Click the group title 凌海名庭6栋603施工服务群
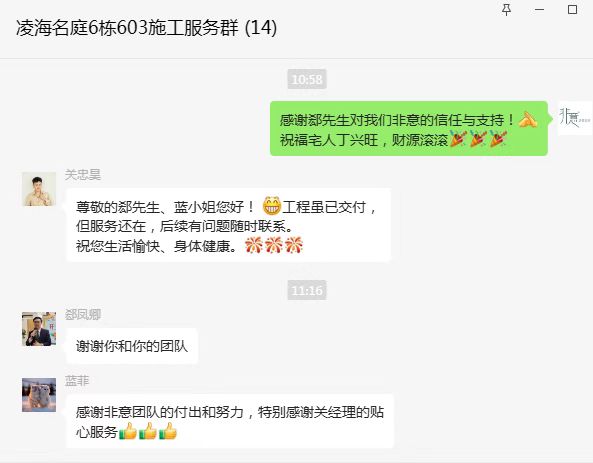The image size is (593, 463). pos(127,28)
